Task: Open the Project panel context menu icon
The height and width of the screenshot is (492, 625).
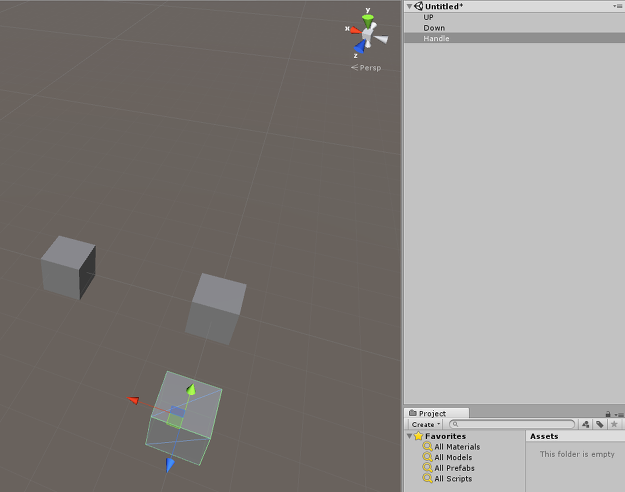Action: pos(619,415)
